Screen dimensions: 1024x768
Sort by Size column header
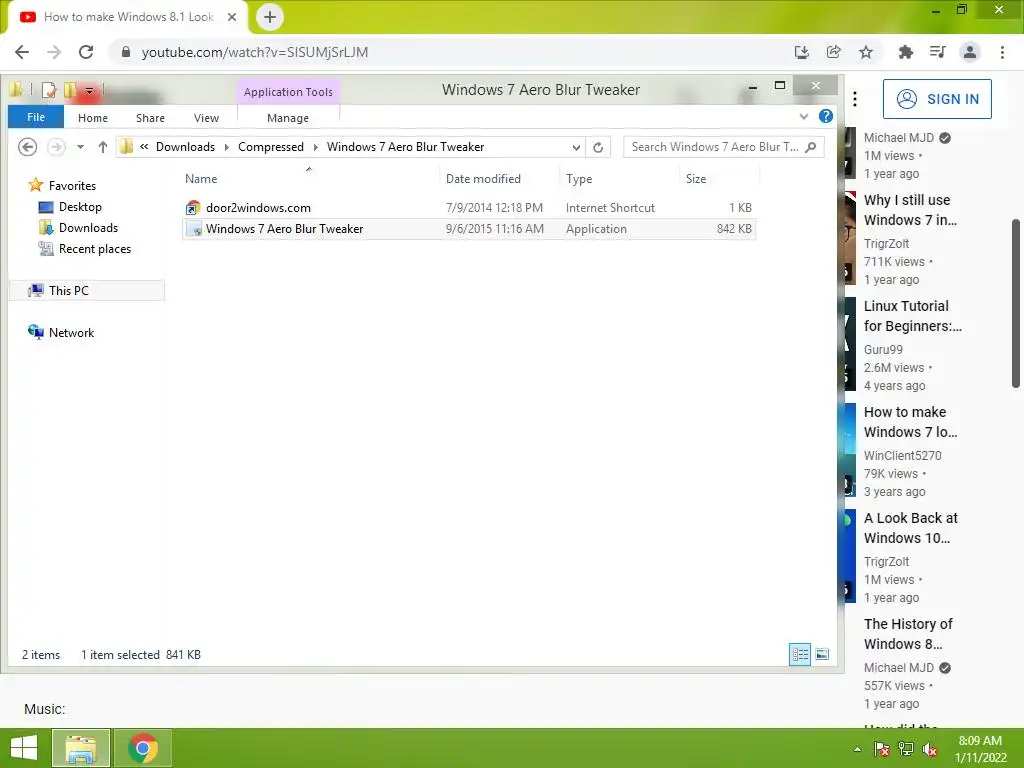coord(696,179)
